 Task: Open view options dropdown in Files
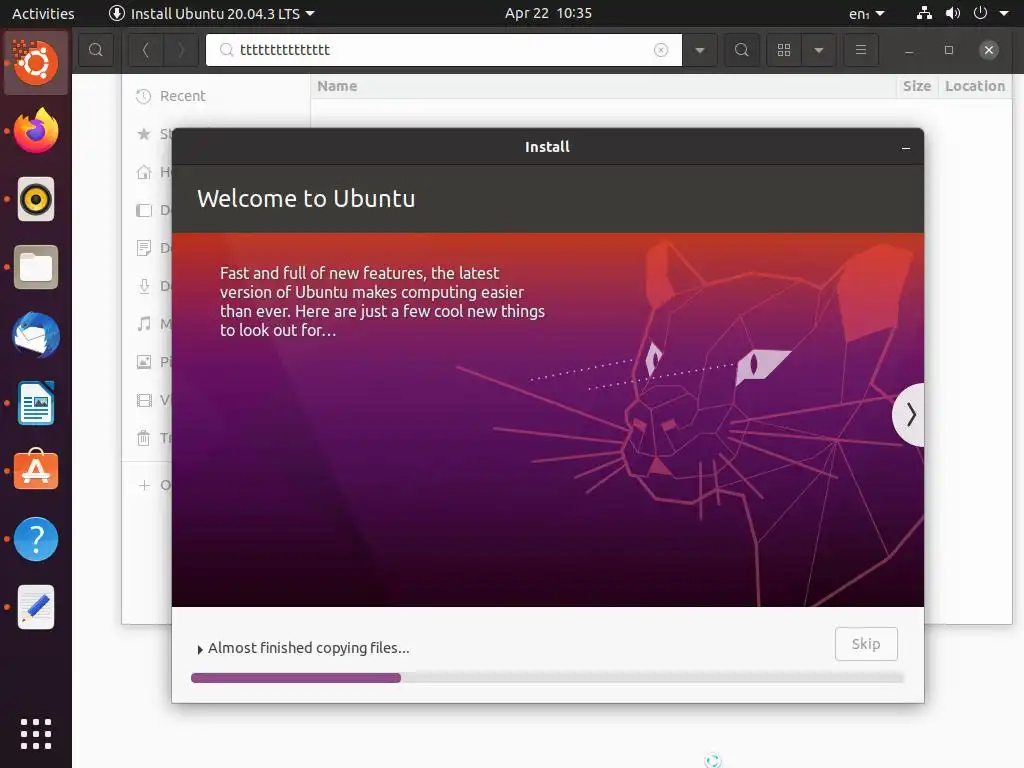819,50
